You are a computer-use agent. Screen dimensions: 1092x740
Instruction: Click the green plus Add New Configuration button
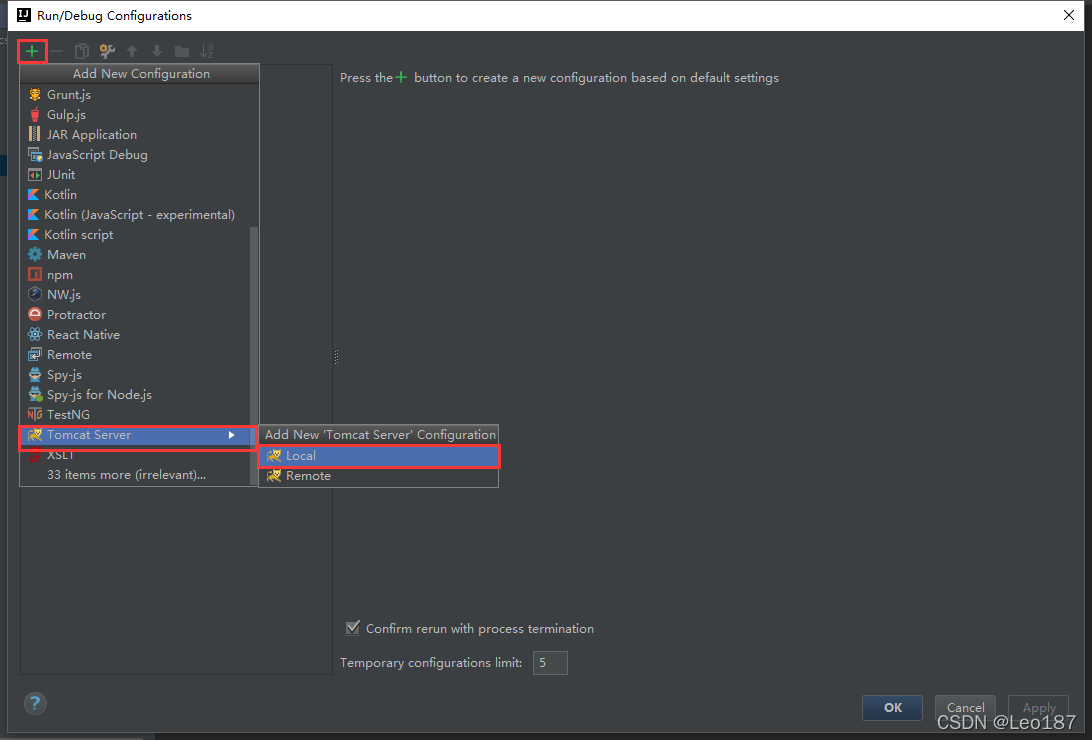pos(32,51)
